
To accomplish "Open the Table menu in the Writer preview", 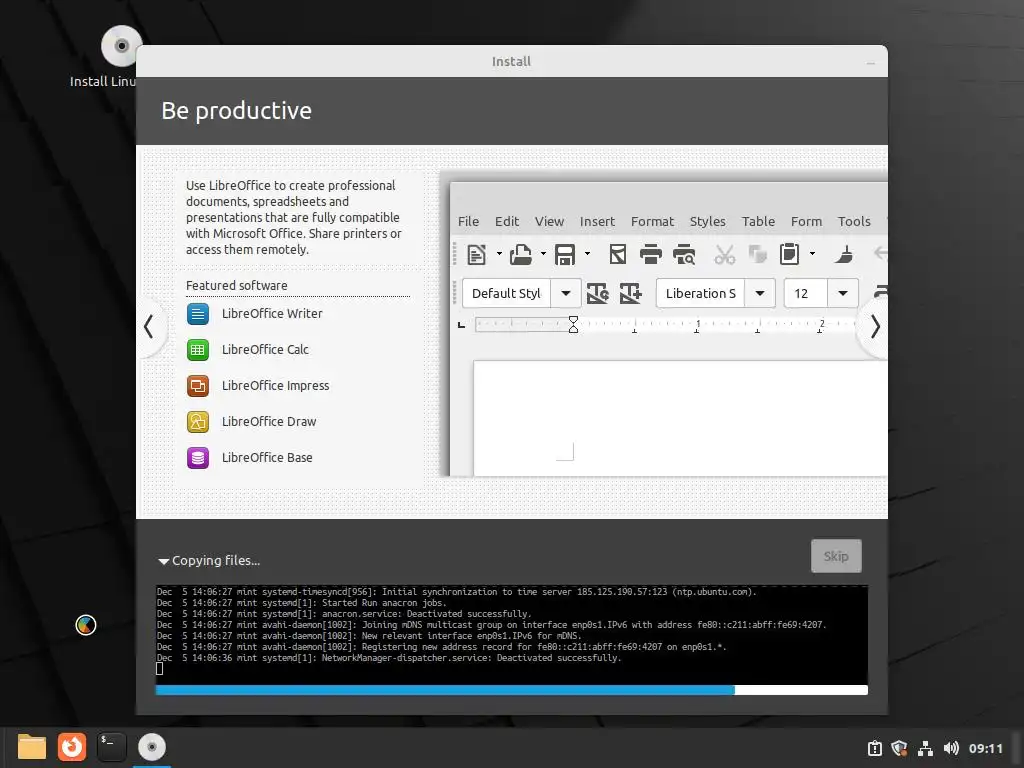I will [758, 221].
